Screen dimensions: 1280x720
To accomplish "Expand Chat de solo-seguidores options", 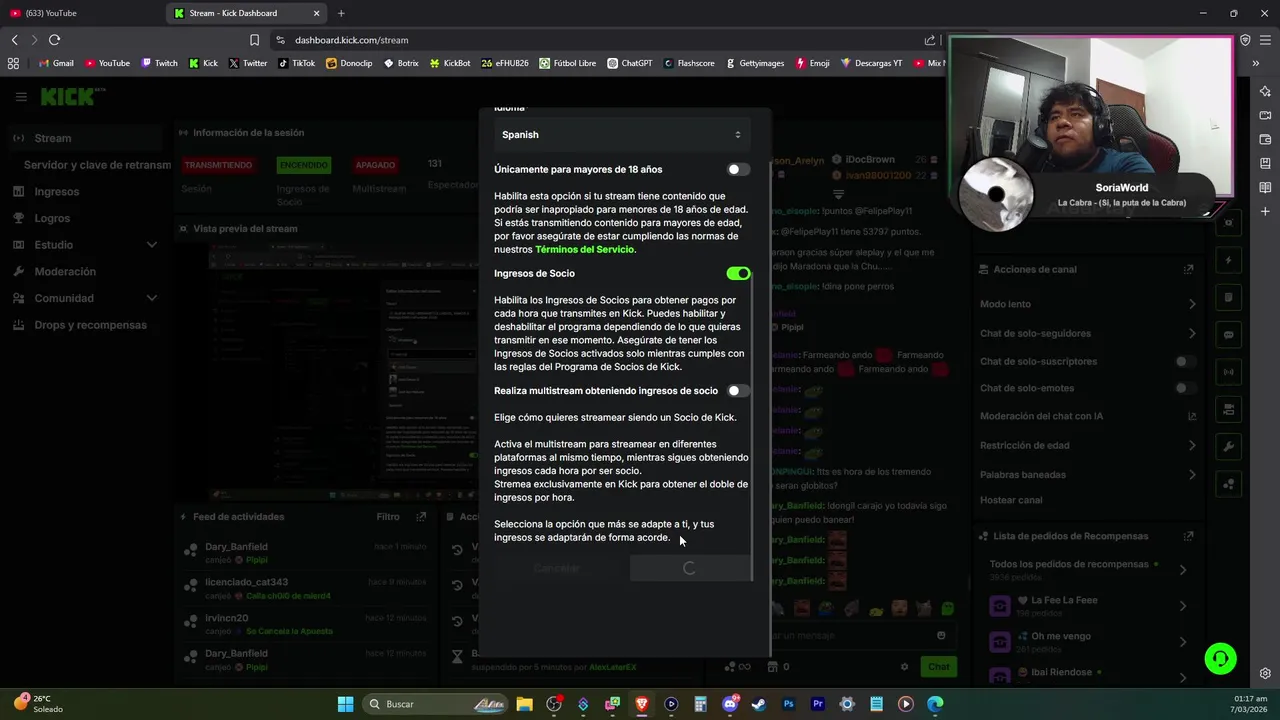I will (x=1192, y=334).
